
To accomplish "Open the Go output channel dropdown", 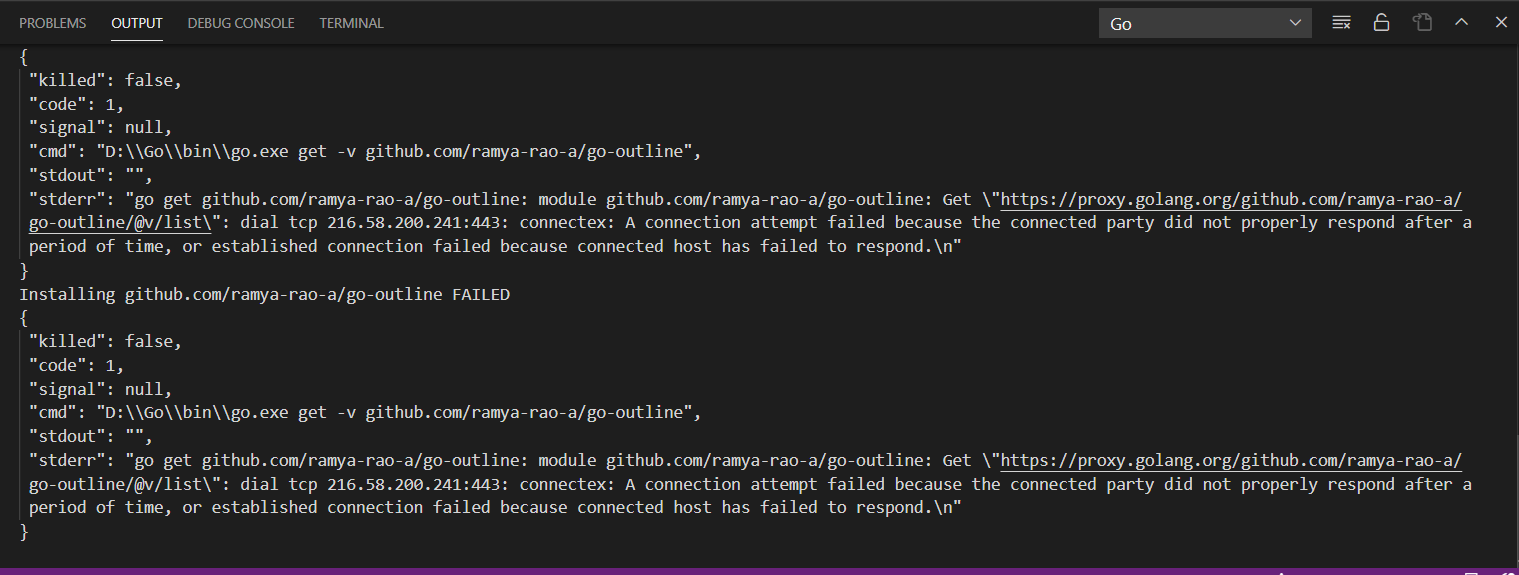I will pos(1205,23).
